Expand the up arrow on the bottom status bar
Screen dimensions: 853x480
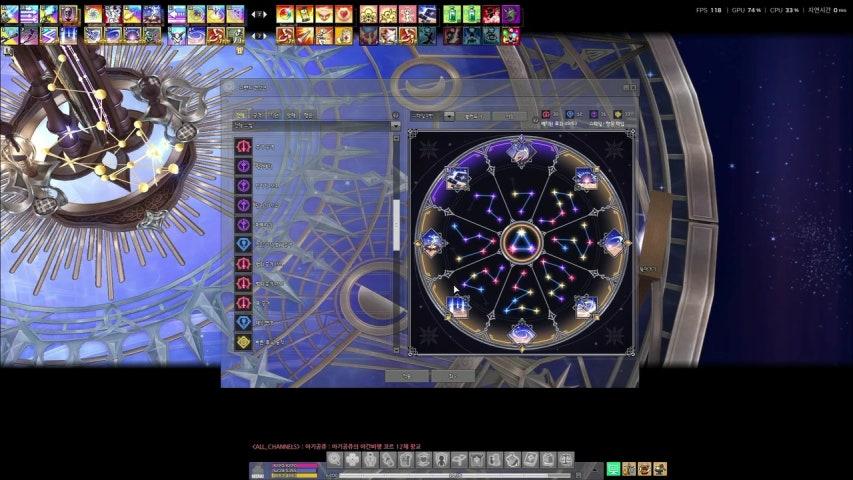pos(595,470)
